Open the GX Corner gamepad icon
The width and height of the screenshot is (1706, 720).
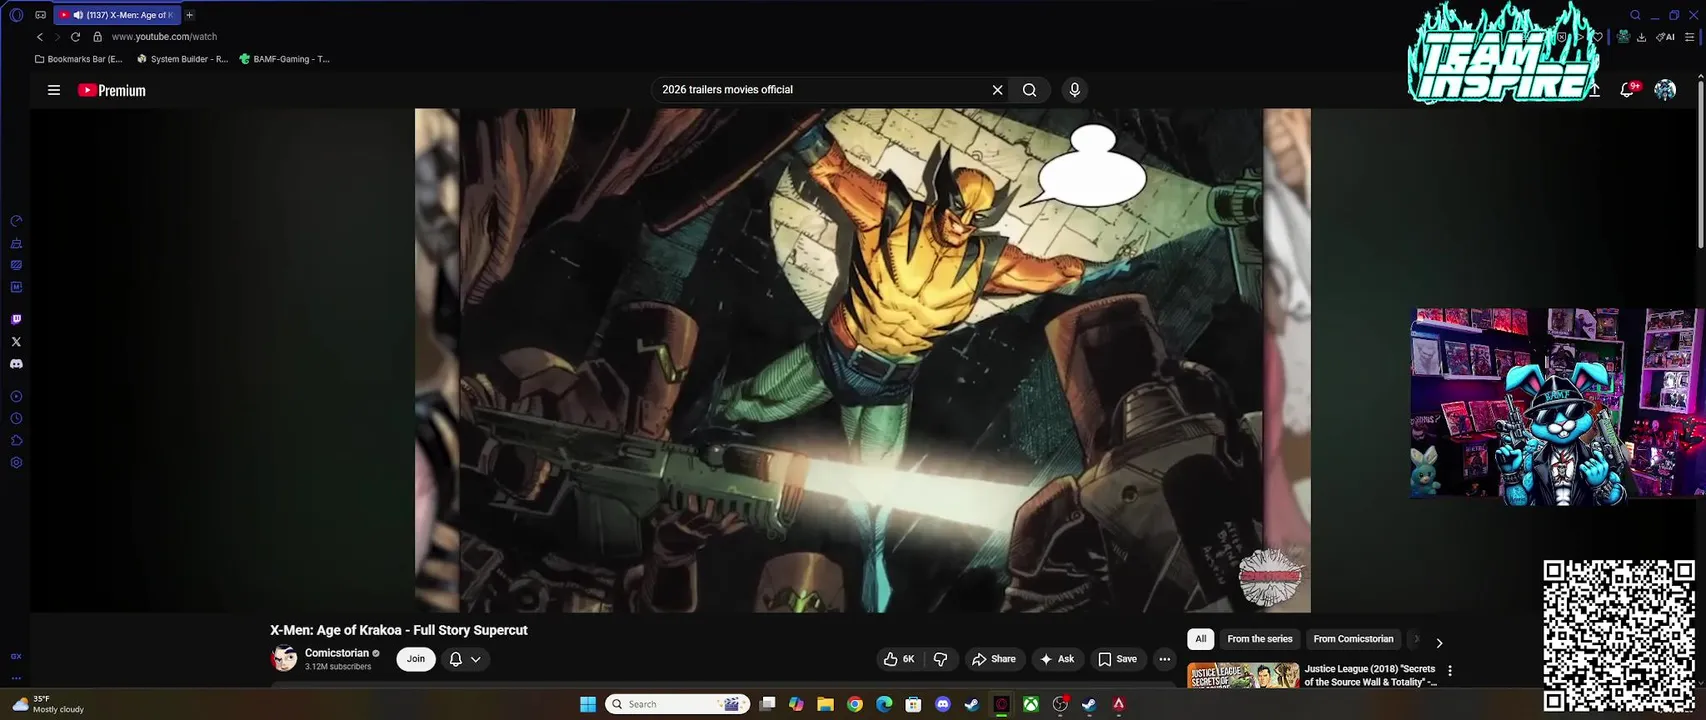tap(40, 15)
